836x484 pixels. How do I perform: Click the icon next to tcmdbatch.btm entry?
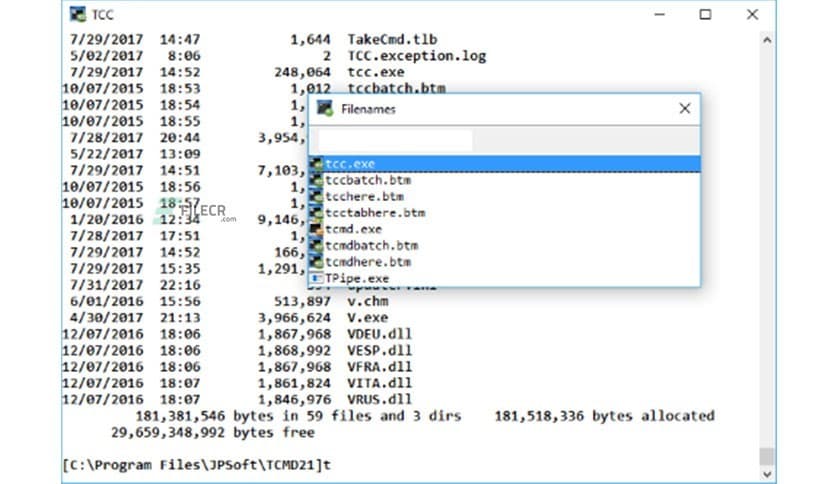click(x=317, y=246)
